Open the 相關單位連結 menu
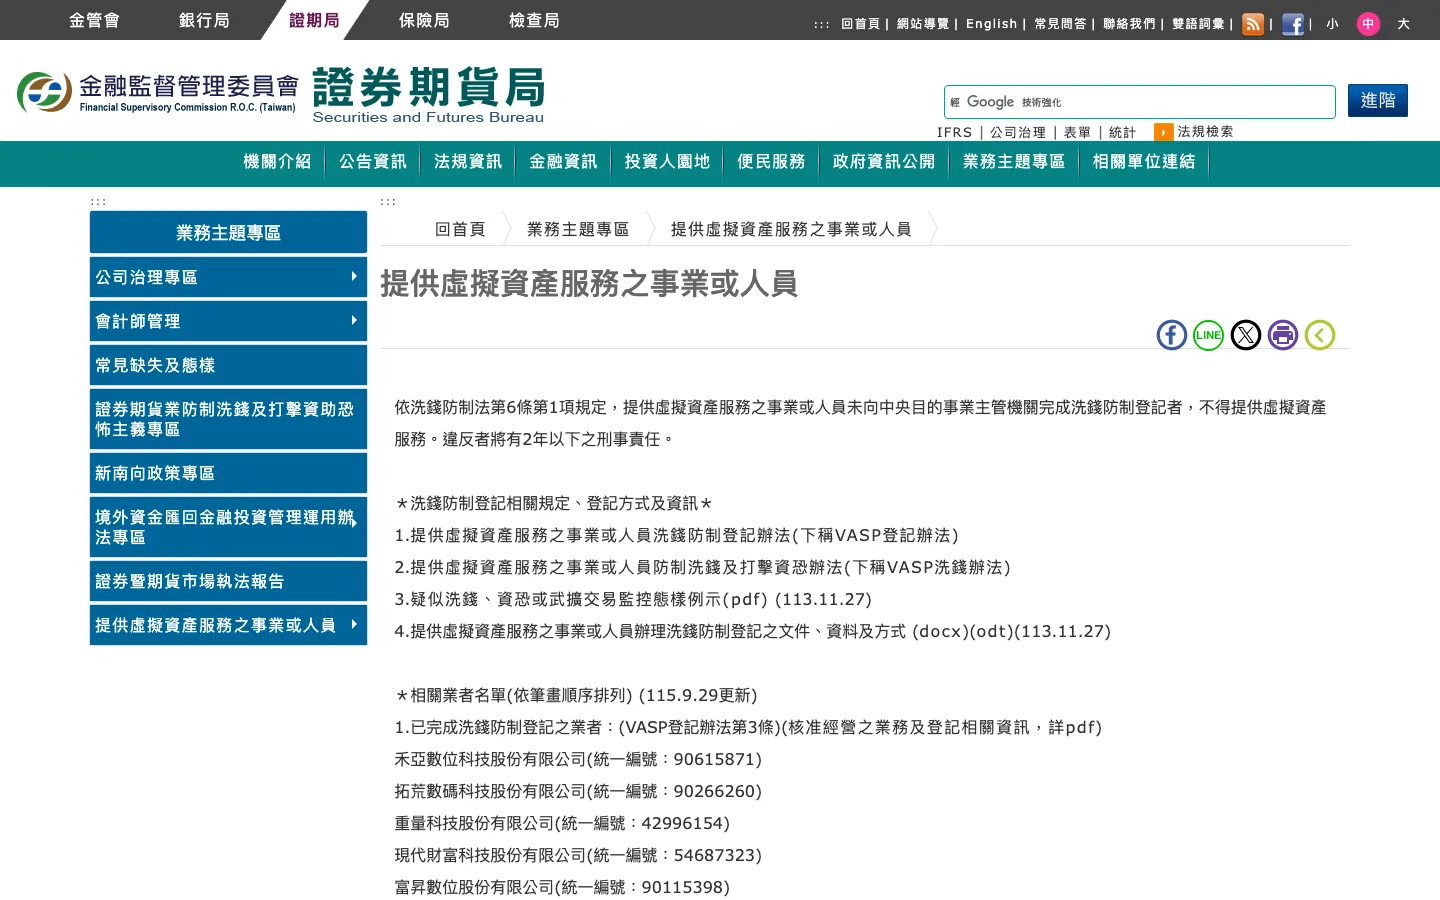The height and width of the screenshot is (900, 1440). [1144, 162]
